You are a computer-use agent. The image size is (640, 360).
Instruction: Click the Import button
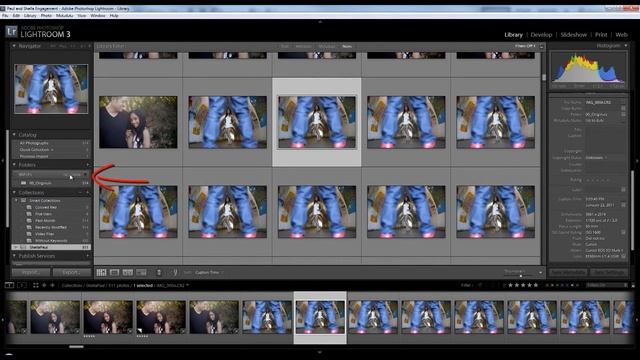click(x=31, y=272)
